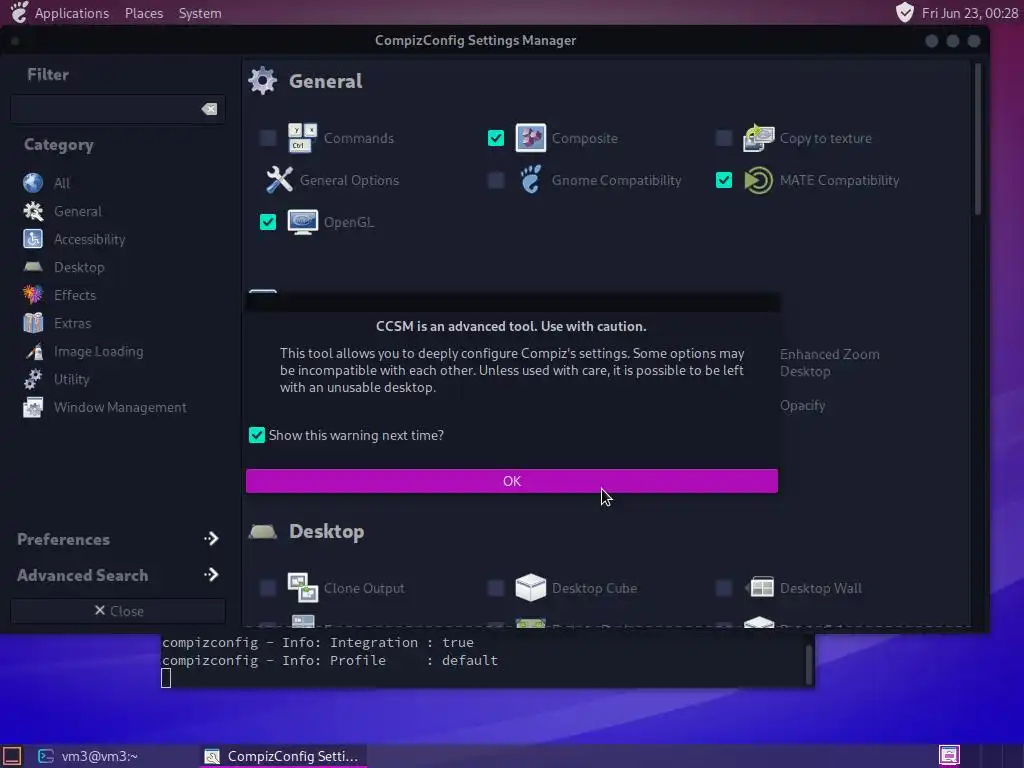Open the Applications menu

[72, 13]
